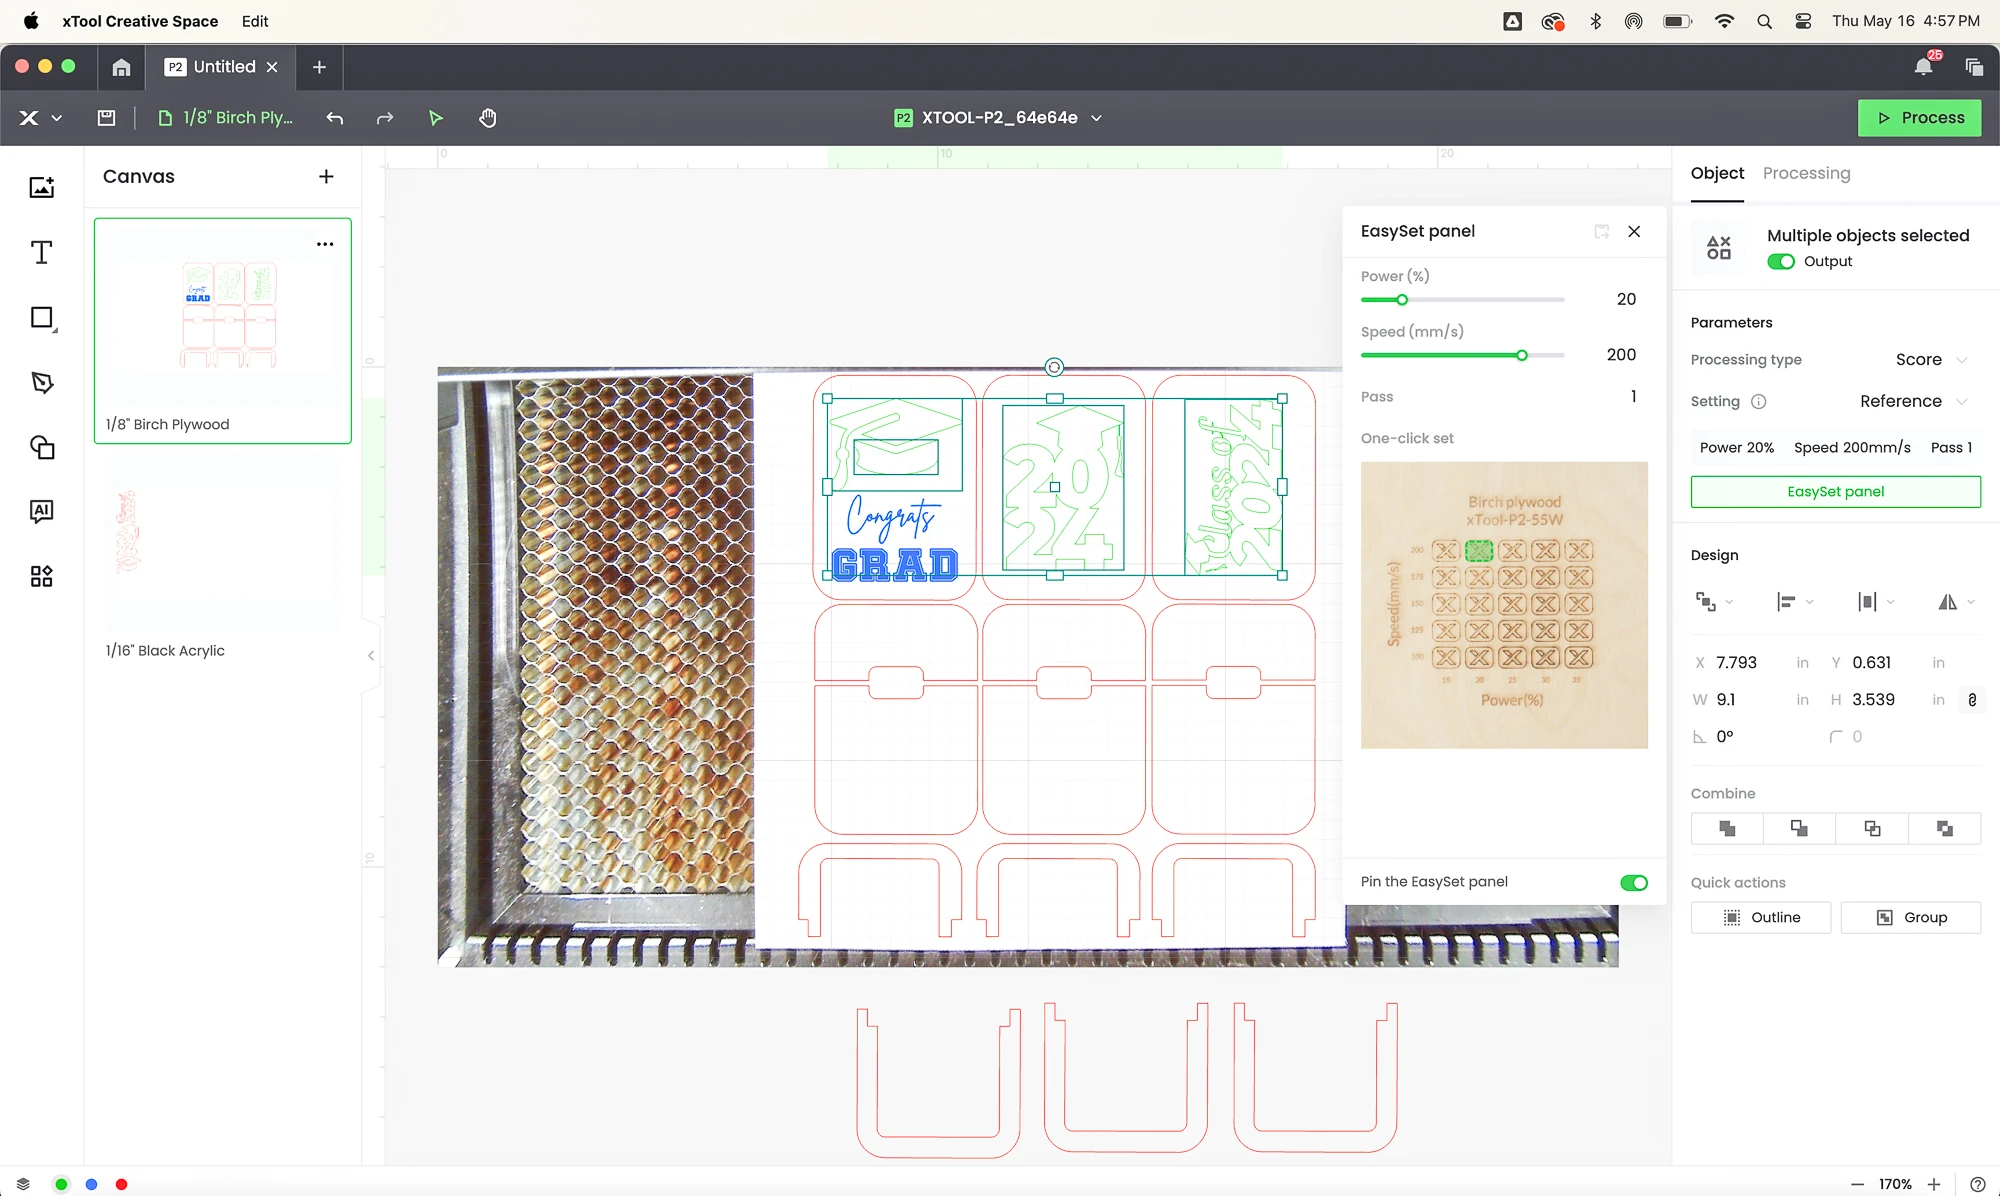Undo the last action

(x=335, y=118)
